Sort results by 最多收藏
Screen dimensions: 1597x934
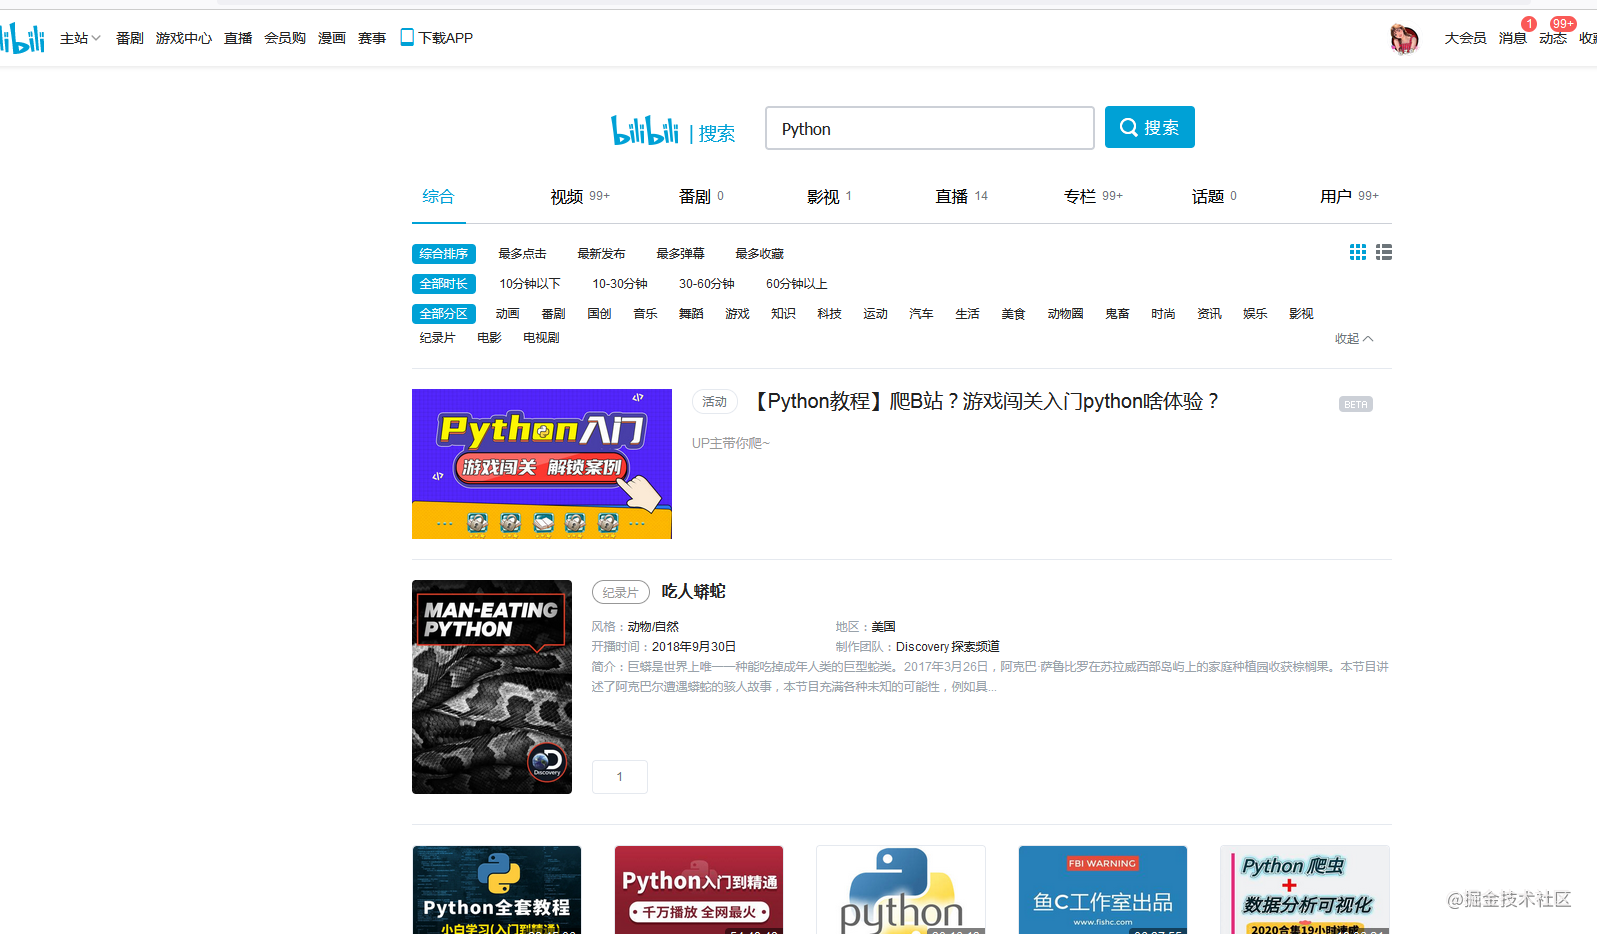pyautogui.click(x=759, y=254)
